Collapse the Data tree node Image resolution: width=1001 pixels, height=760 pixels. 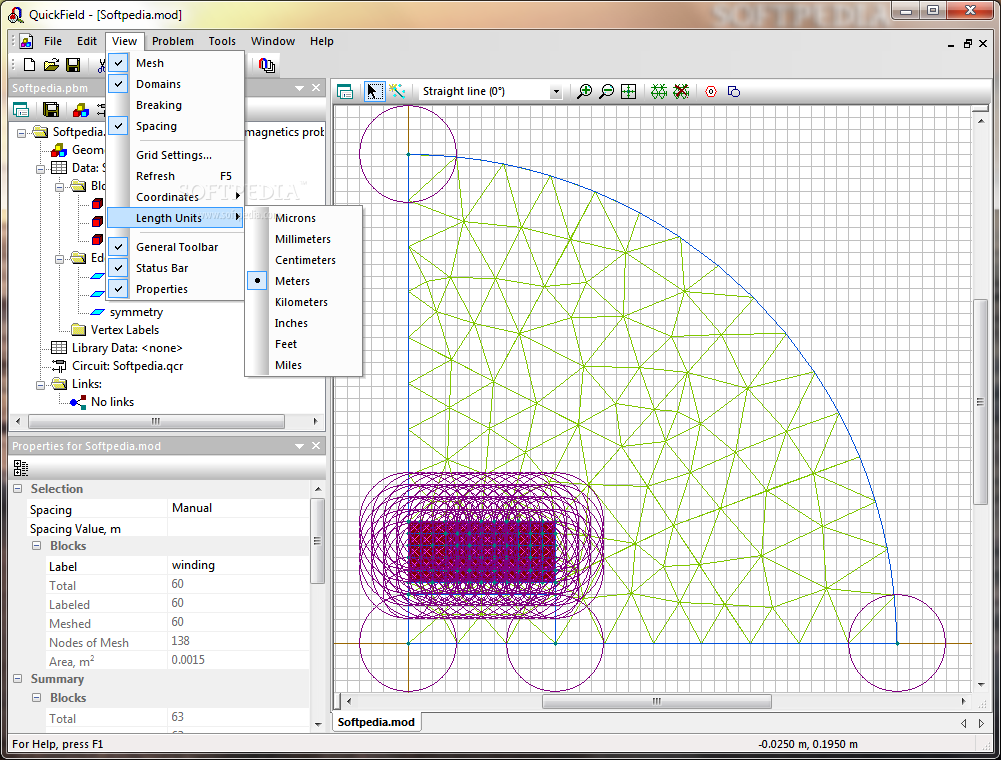[x=41, y=169]
